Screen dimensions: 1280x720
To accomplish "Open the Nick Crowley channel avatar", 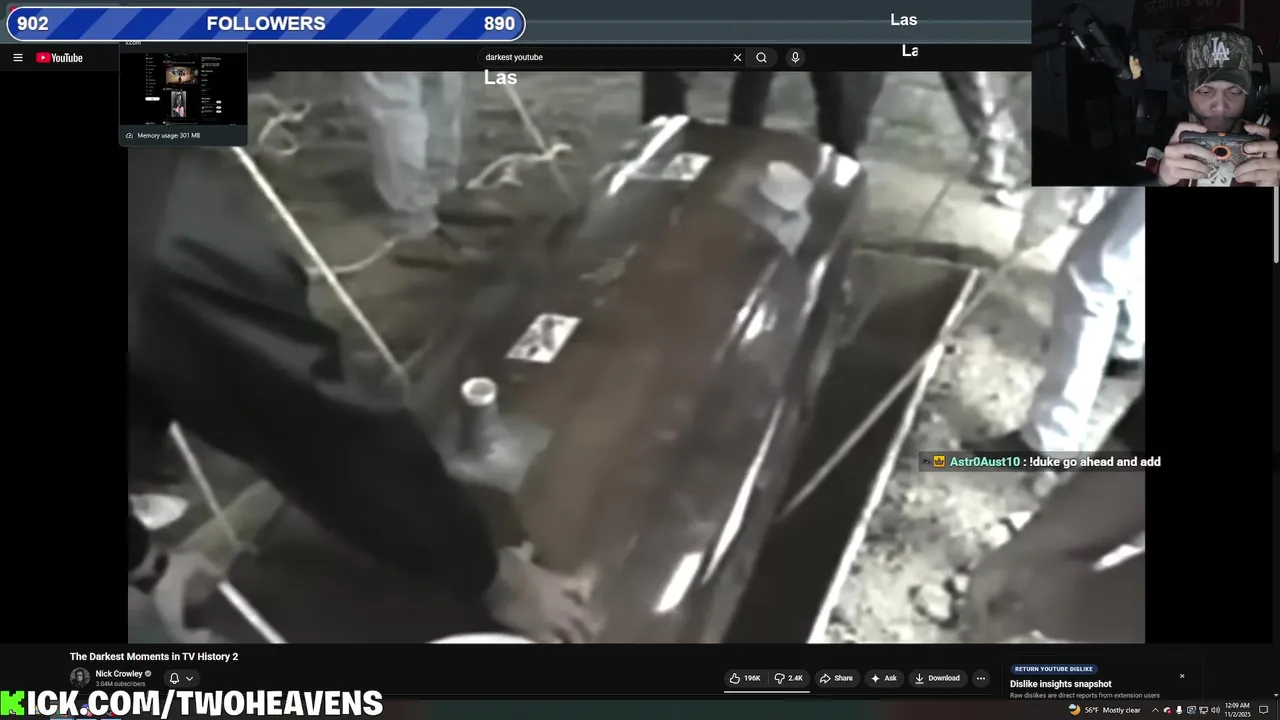I will pos(79,677).
